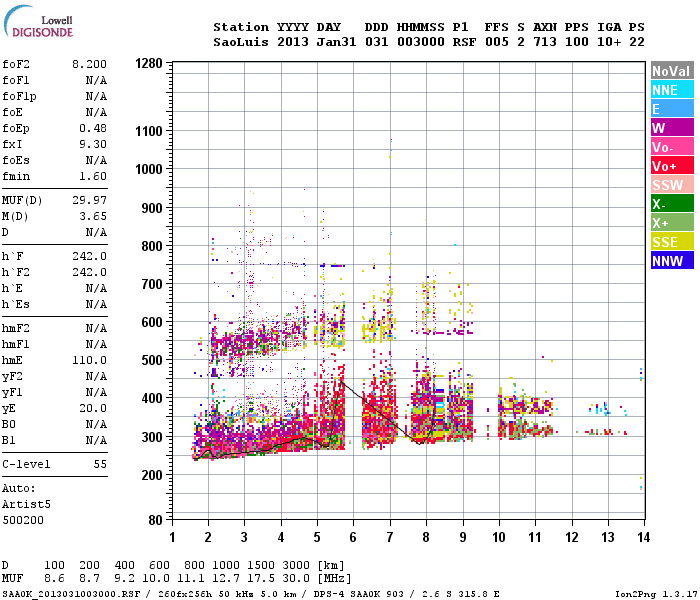Select the Vo+ red legend swatch
The height and width of the screenshot is (600, 700).
(672, 166)
